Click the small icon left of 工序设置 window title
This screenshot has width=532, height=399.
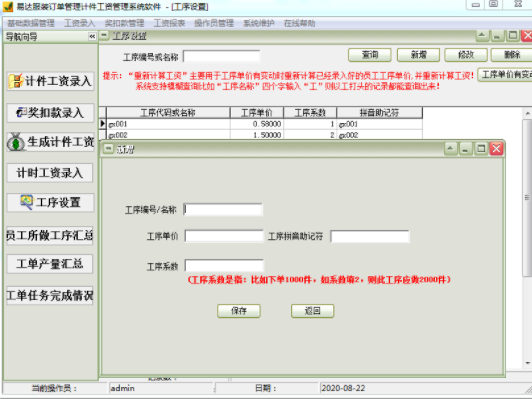click(104, 35)
